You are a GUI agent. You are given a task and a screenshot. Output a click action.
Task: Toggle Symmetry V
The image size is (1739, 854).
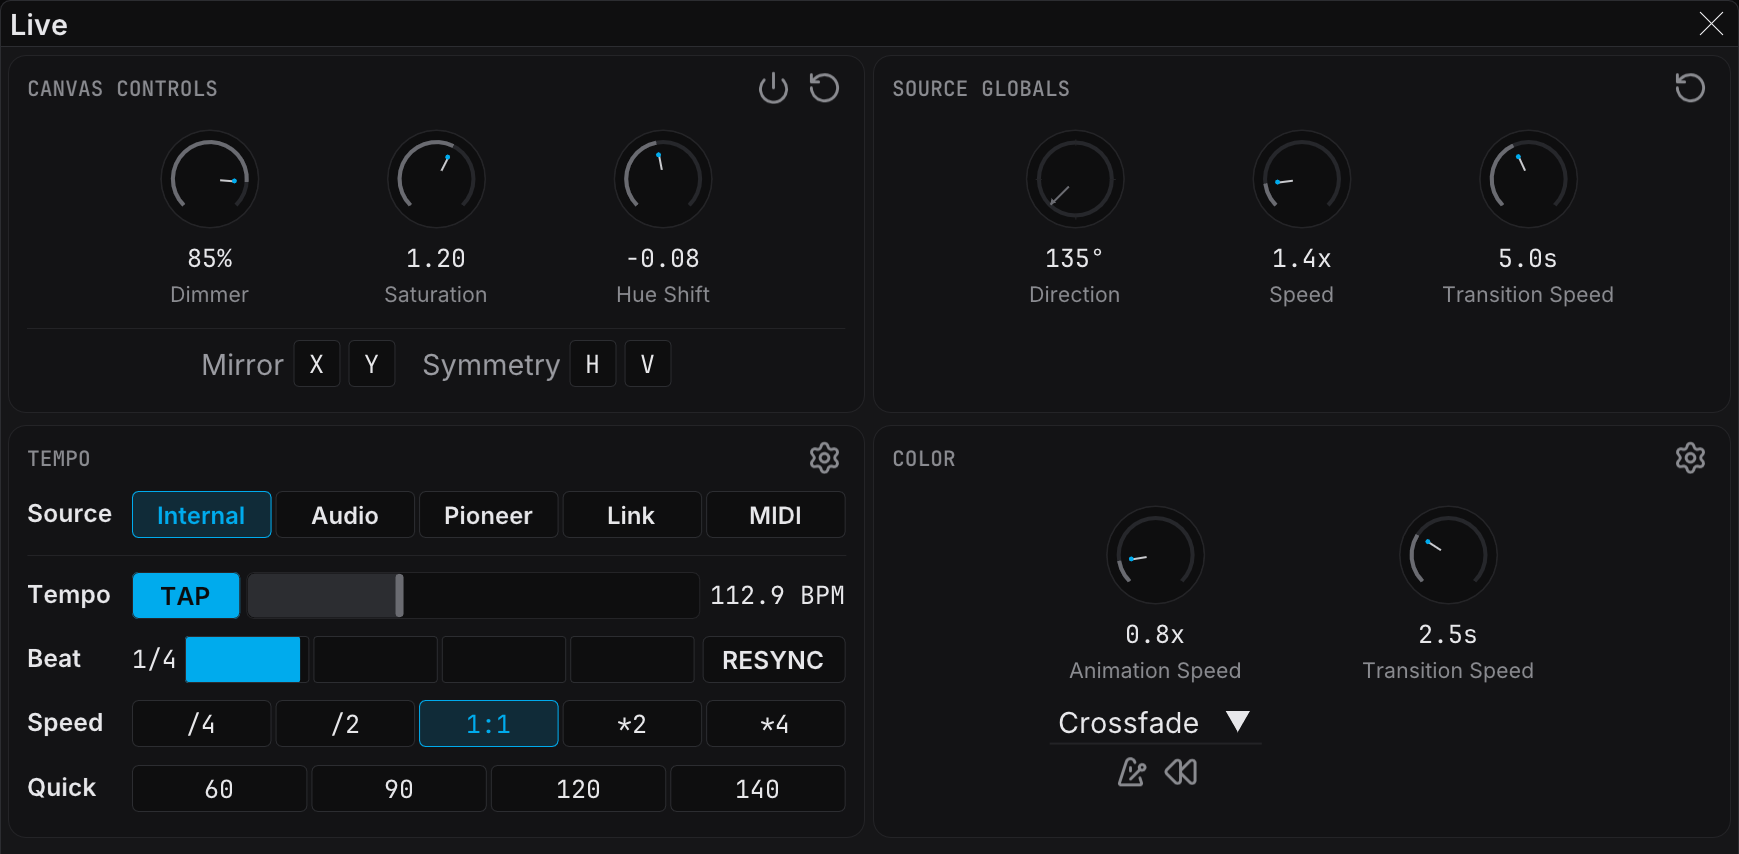(648, 364)
